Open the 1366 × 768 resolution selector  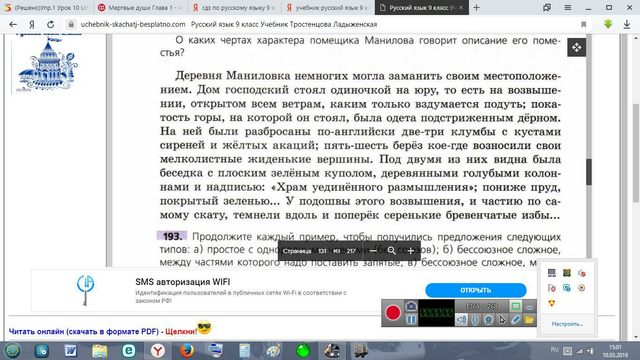(482, 306)
